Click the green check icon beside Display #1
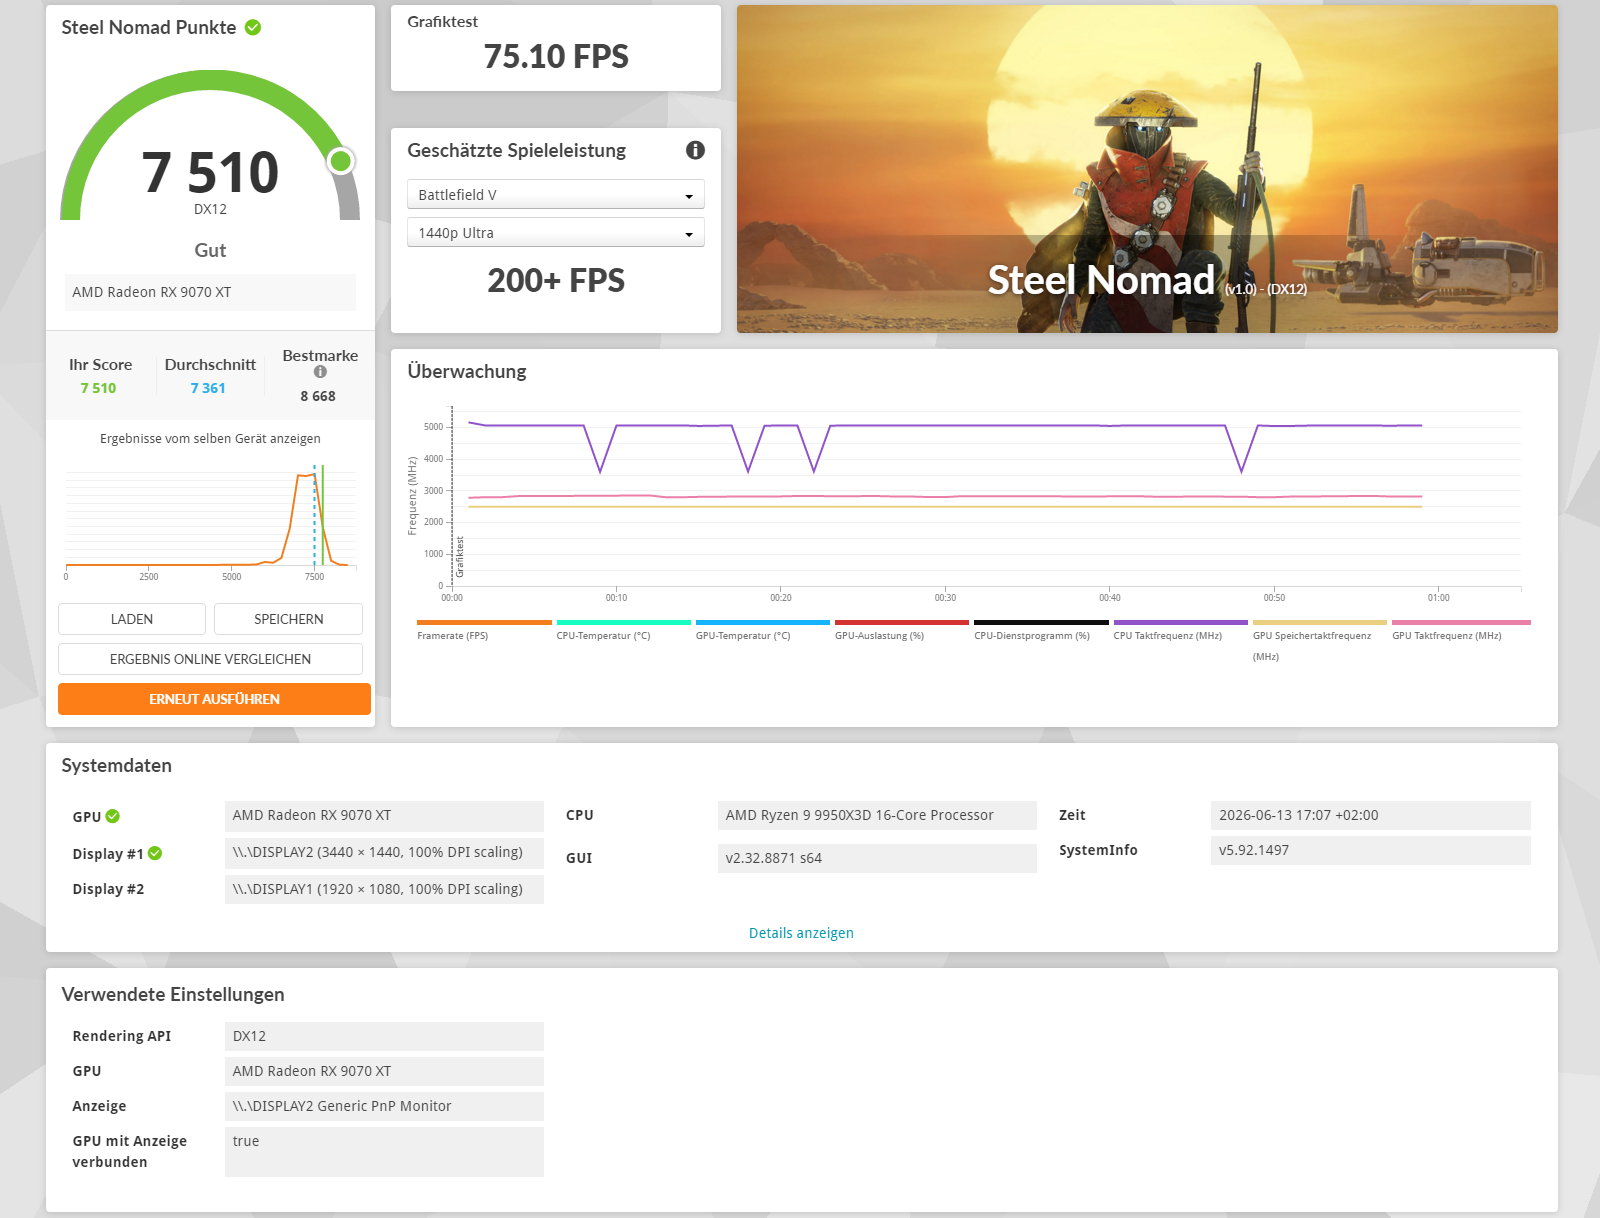 coord(155,853)
